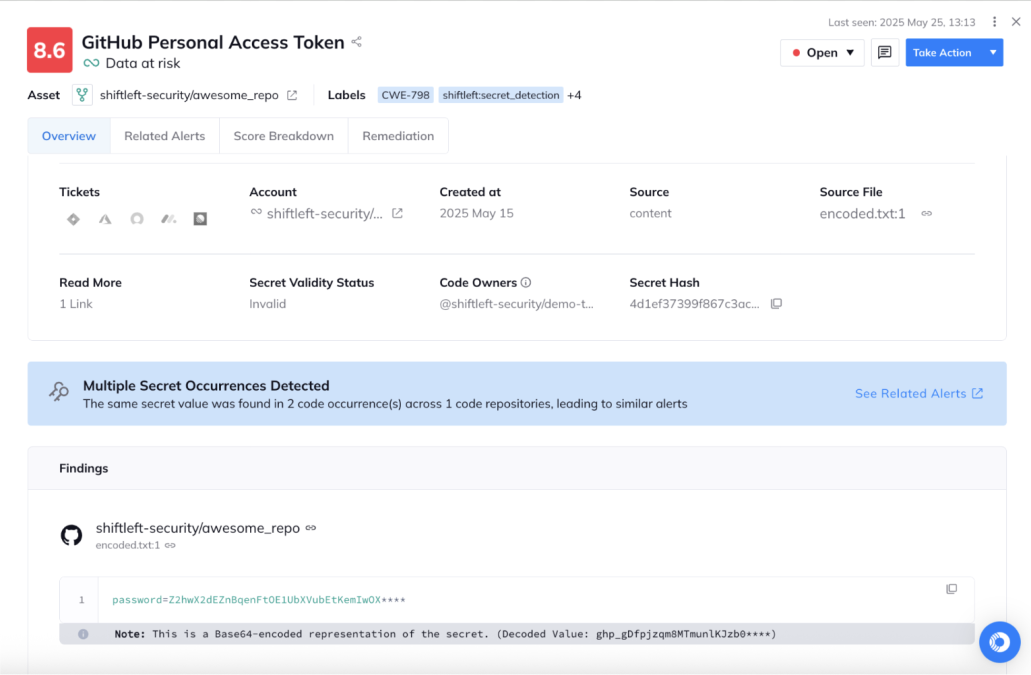Click the 8.6 risk score badge
Screen dimensions: 1031x675
(49, 50)
